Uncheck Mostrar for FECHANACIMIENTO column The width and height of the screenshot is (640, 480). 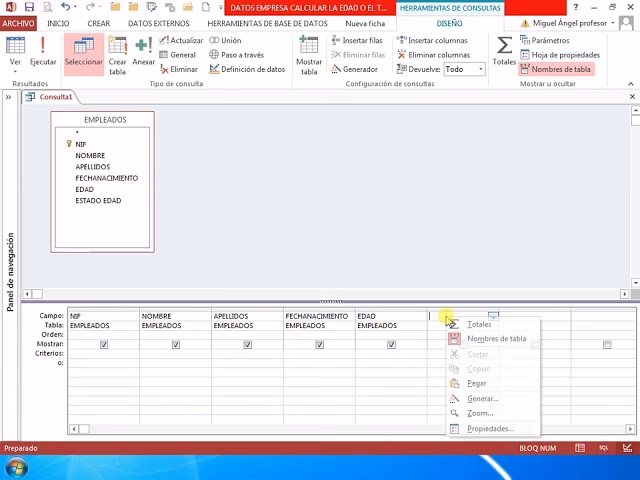coord(319,345)
